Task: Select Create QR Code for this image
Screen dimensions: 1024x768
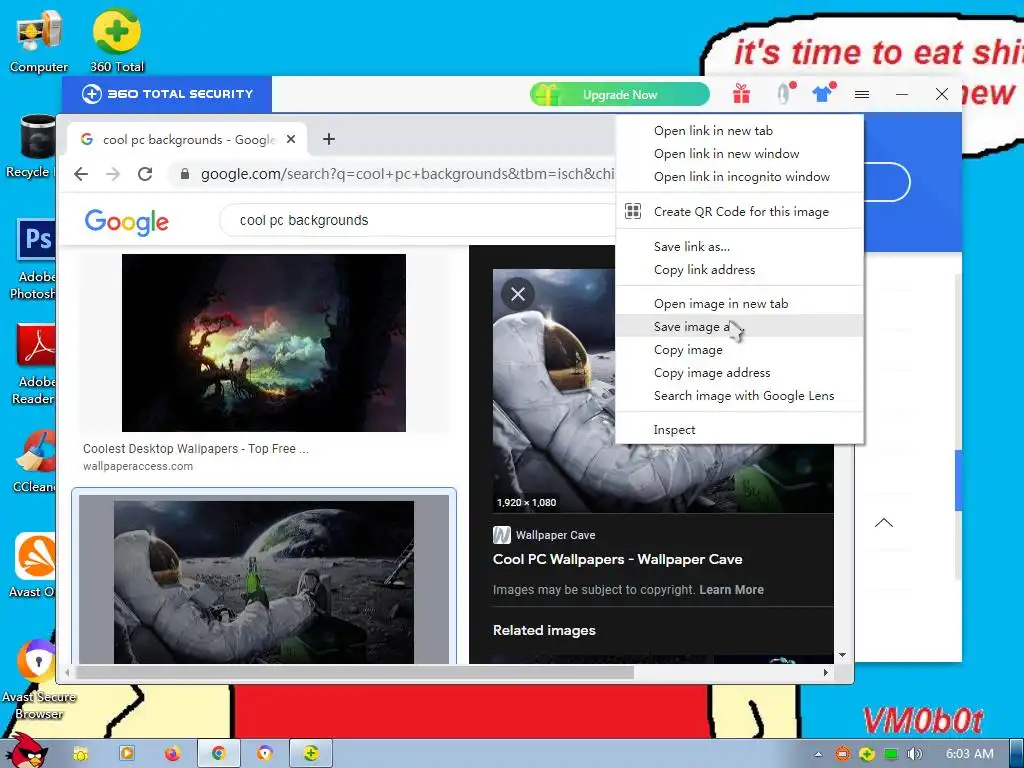Action: click(x=739, y=212)
